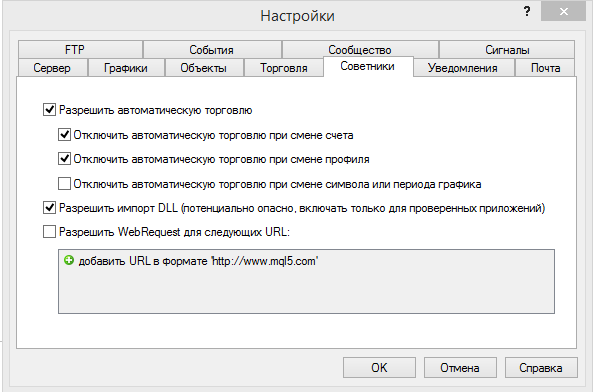Click the URL list entry field
Screen dimensions: 593x392
(x=306, y=281)
